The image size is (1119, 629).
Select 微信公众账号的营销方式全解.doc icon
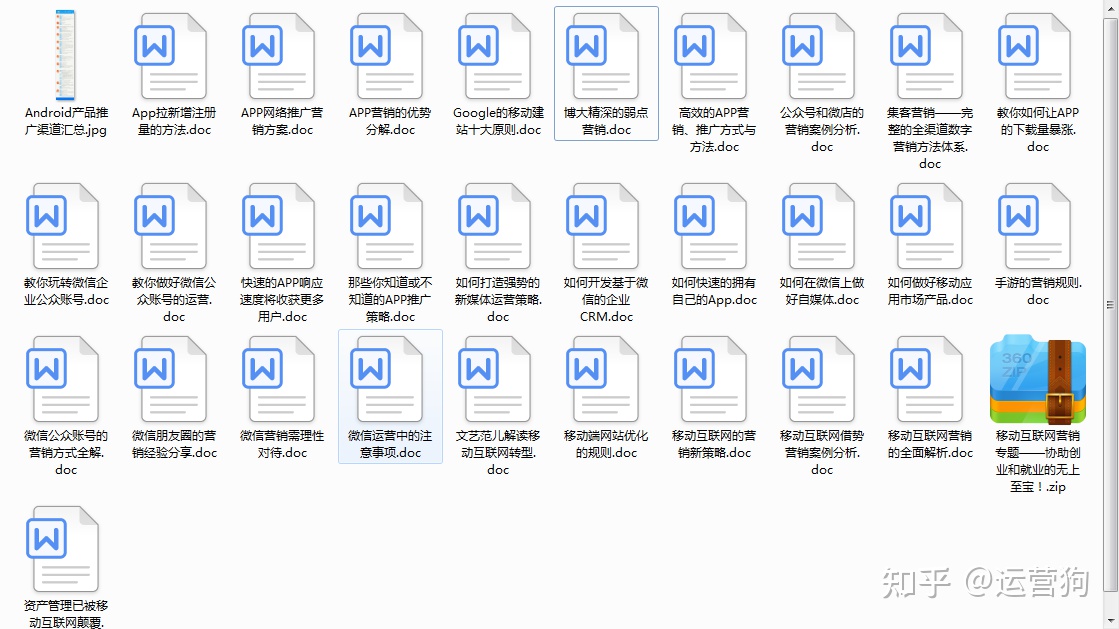62,378
